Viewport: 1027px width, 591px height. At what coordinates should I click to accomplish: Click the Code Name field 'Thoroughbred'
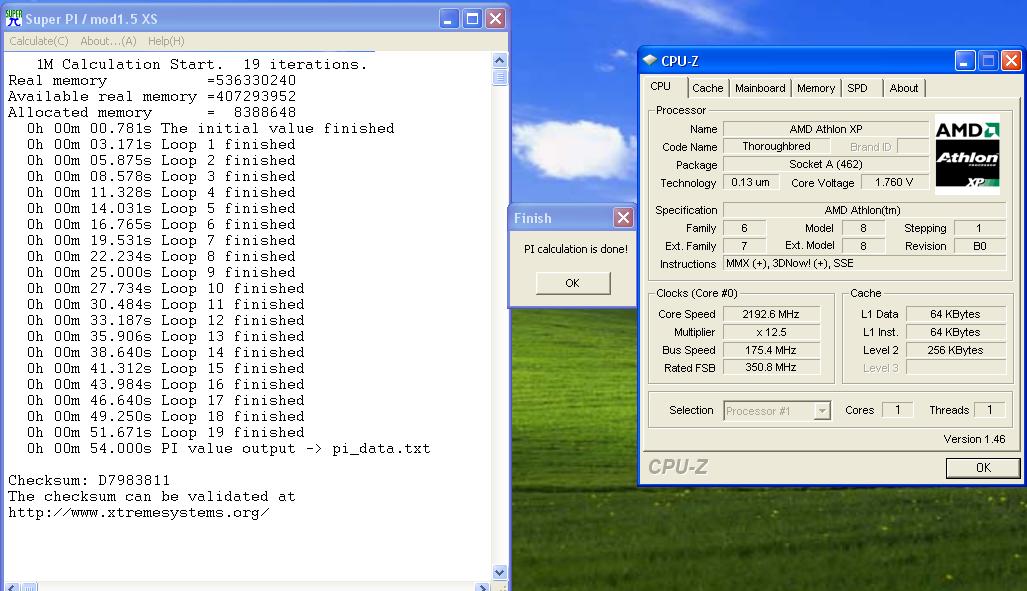click(776, 146)
